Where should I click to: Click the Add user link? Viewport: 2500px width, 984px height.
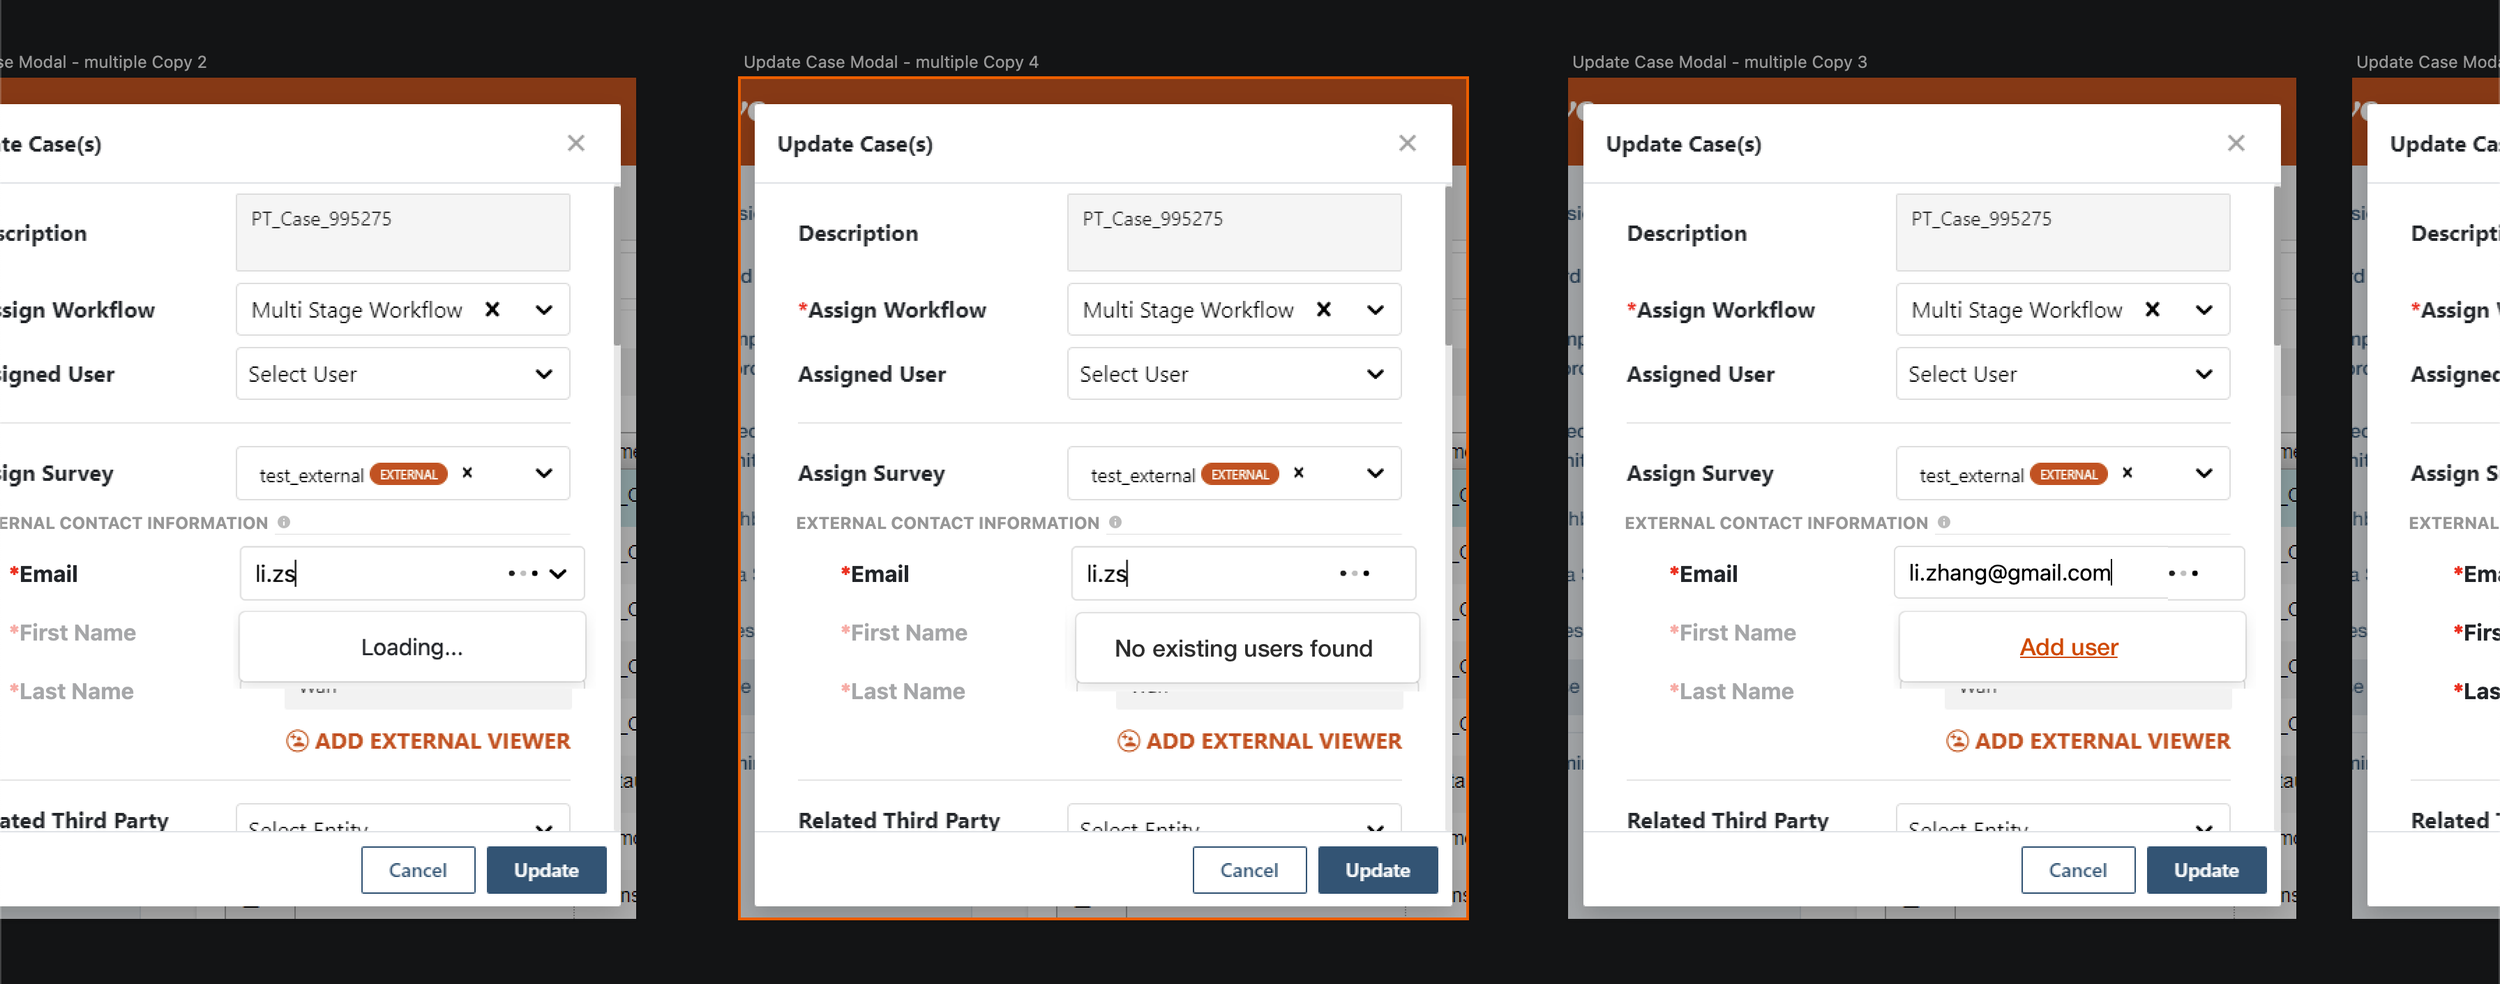pos(2069,647)
